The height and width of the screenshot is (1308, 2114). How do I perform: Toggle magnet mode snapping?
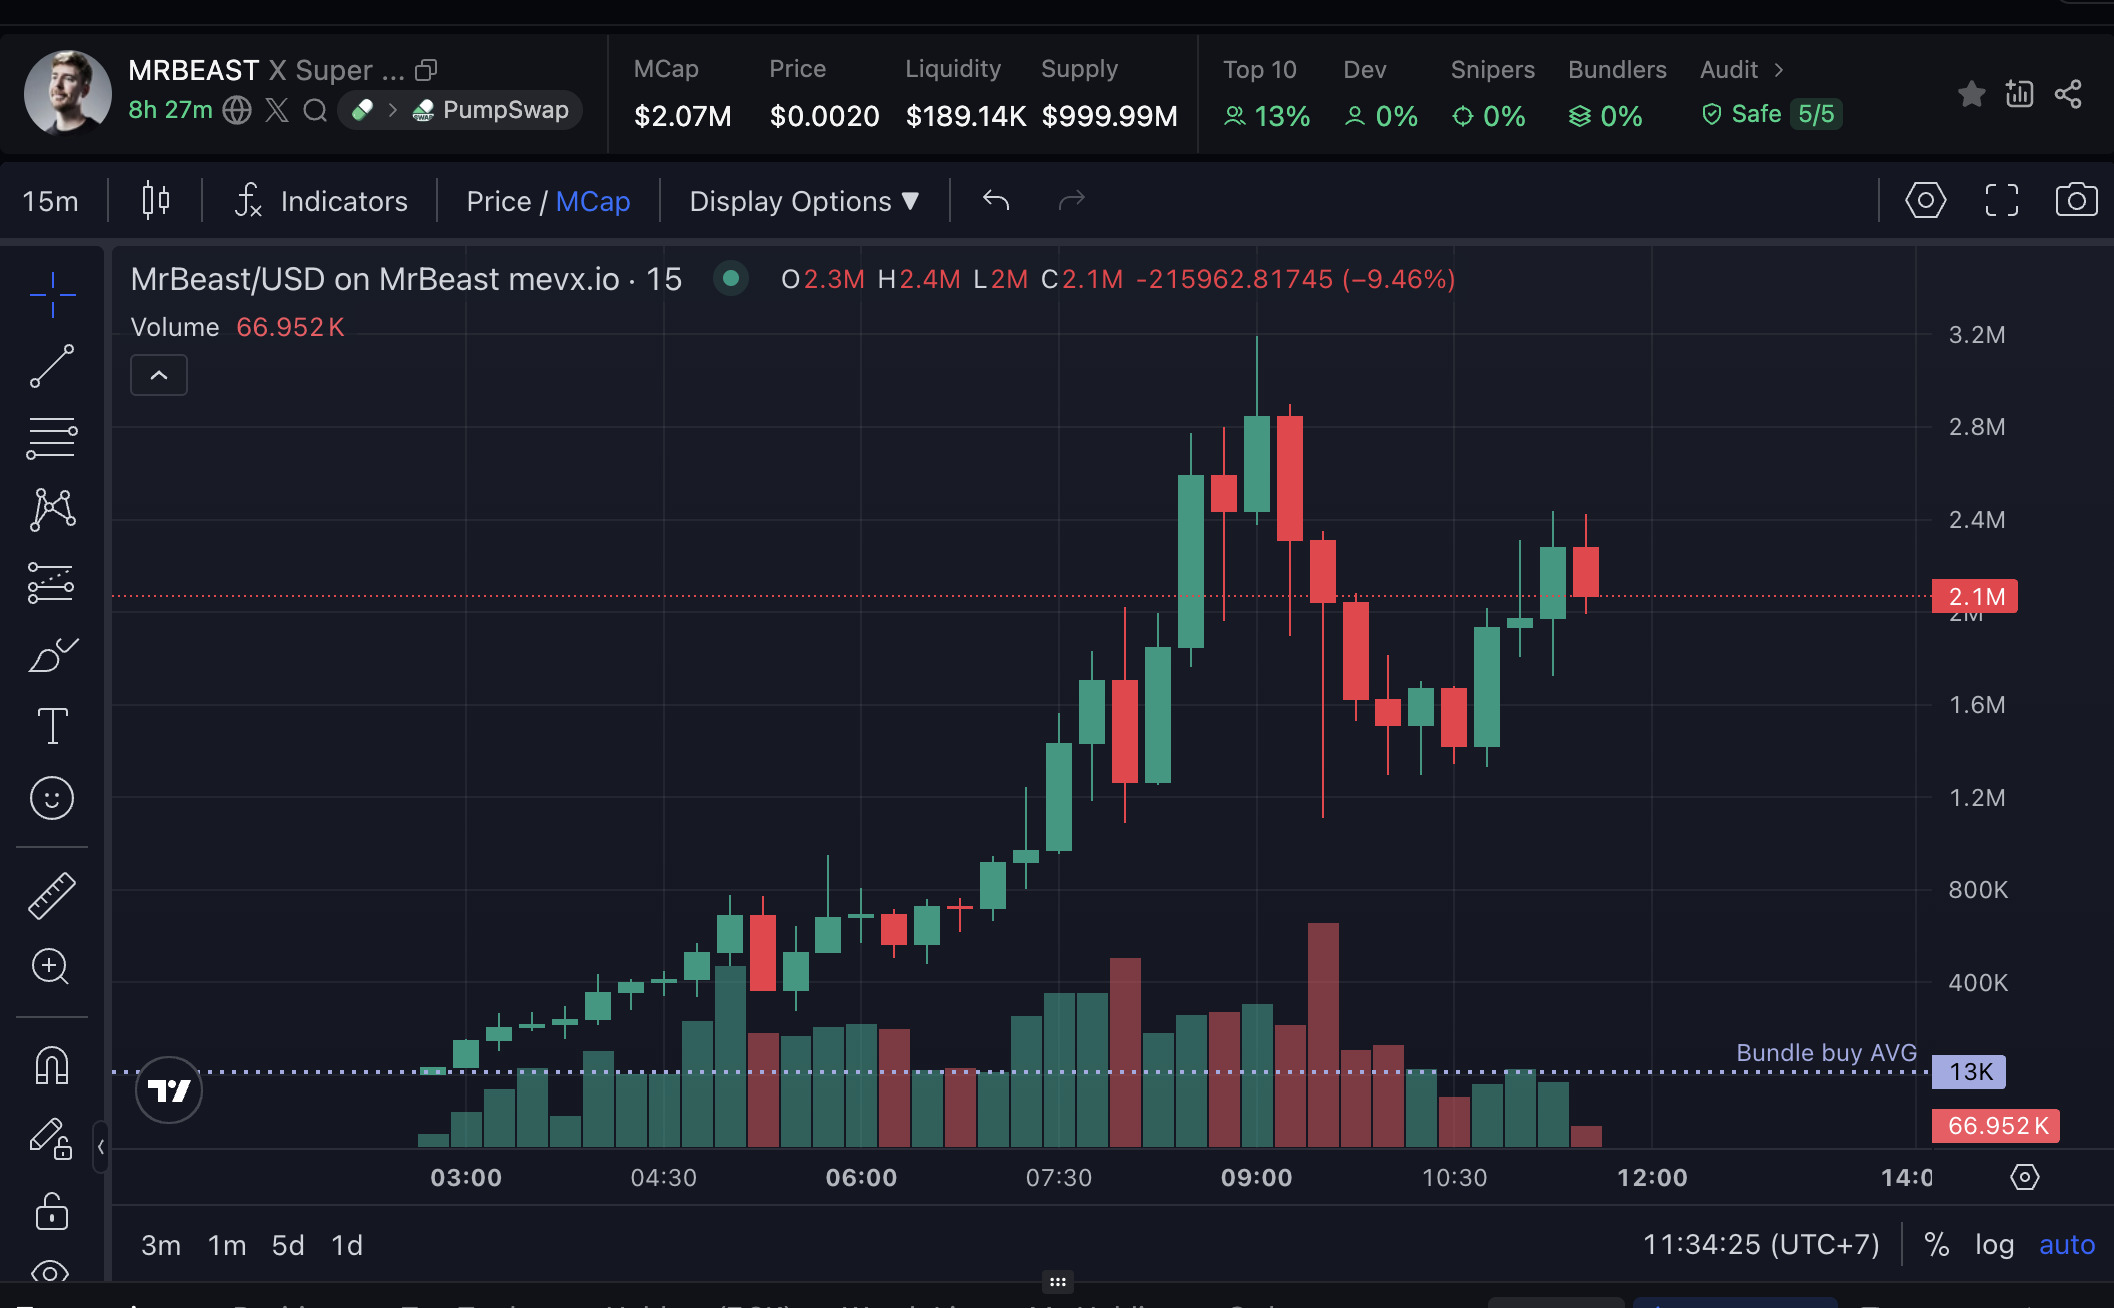tap(52, 1065)
